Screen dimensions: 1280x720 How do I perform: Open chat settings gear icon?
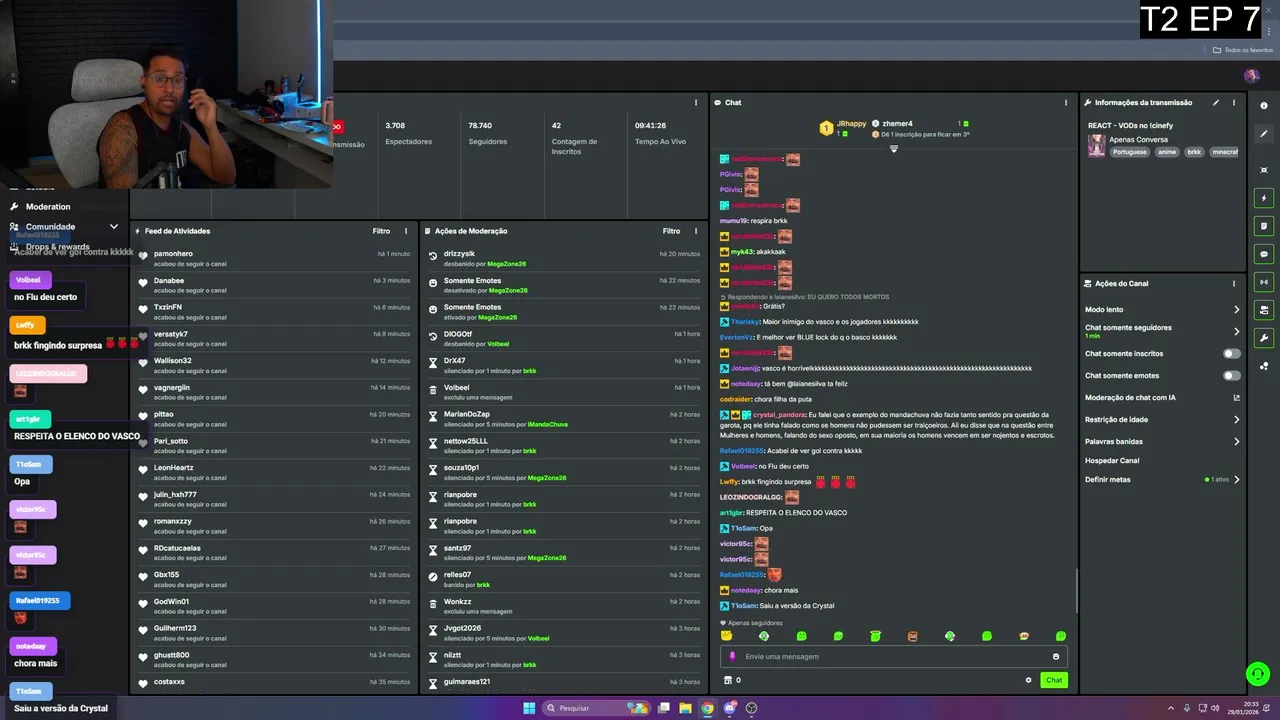click(1028, 680)
